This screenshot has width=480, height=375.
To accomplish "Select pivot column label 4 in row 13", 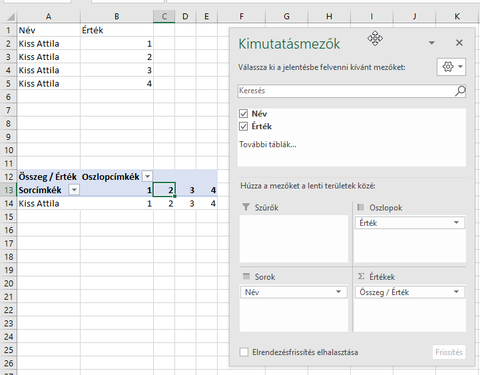I will pyautogui.click(x=207, y=190).
